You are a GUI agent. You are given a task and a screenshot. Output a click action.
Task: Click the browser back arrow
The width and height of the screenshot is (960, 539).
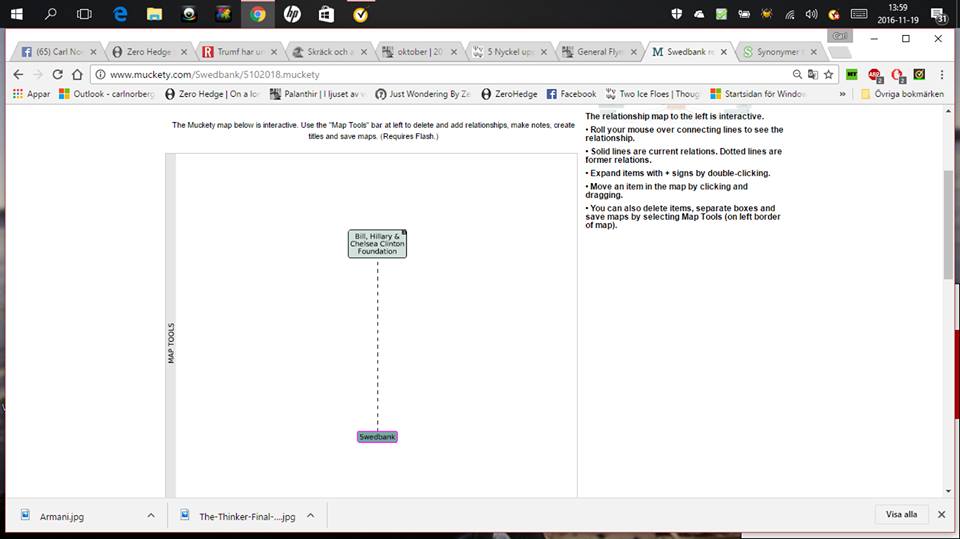17,74
